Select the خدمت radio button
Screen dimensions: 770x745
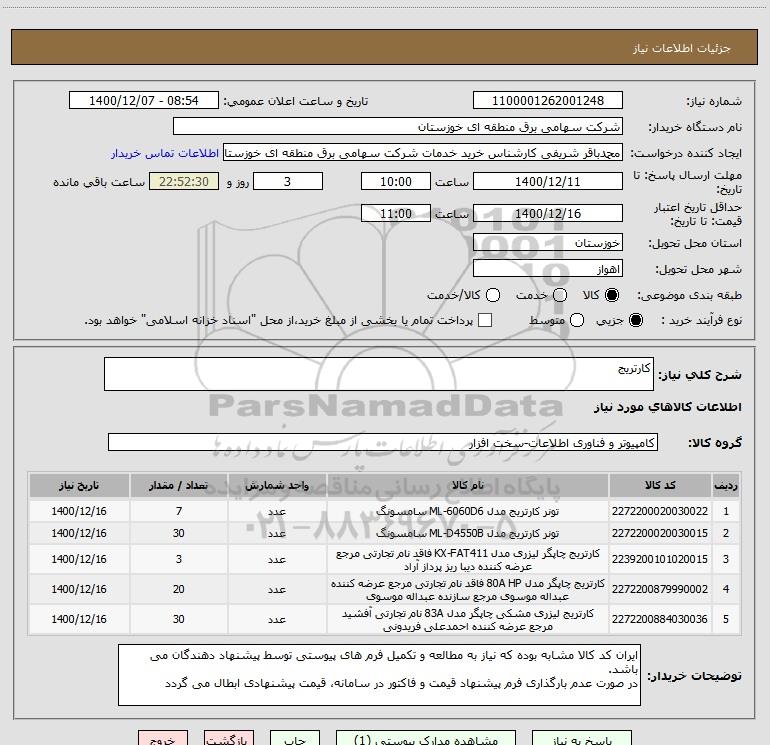pyautogui.click(x=560, y=295)
